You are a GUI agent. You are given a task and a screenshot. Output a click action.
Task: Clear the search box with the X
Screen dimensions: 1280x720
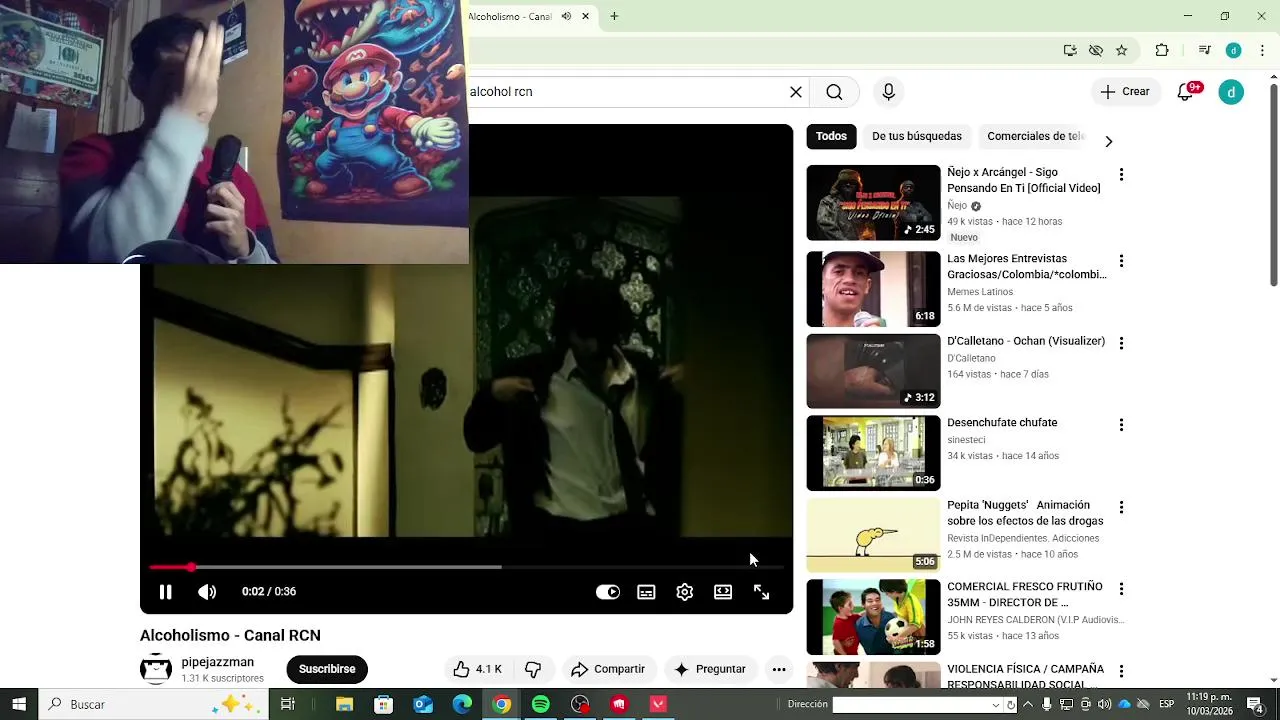point(796,92)
